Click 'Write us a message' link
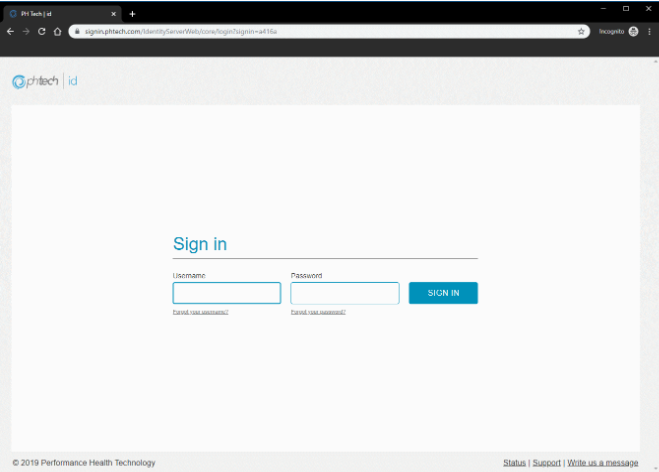Screen dimensions: 659x472 602,463
